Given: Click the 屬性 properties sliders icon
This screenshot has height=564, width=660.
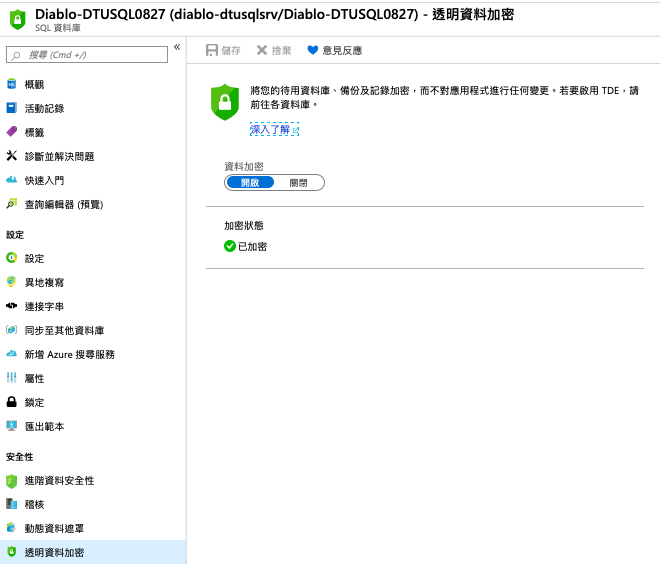Looking at the screenshot, I should (x=12, y=378).
